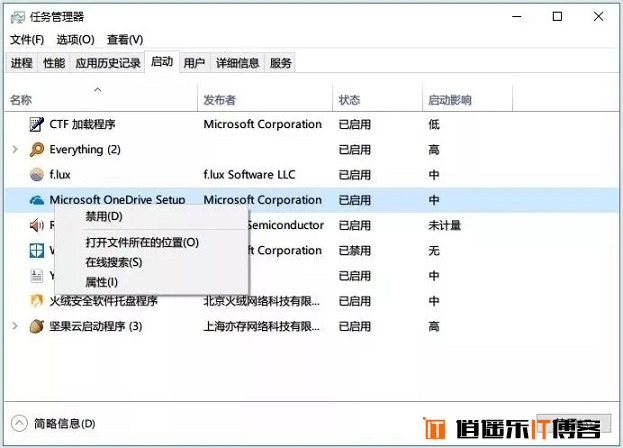Choose 在线搜索(S) in context menu
Viewport: 623px width, 448px height.
(151, 262)
